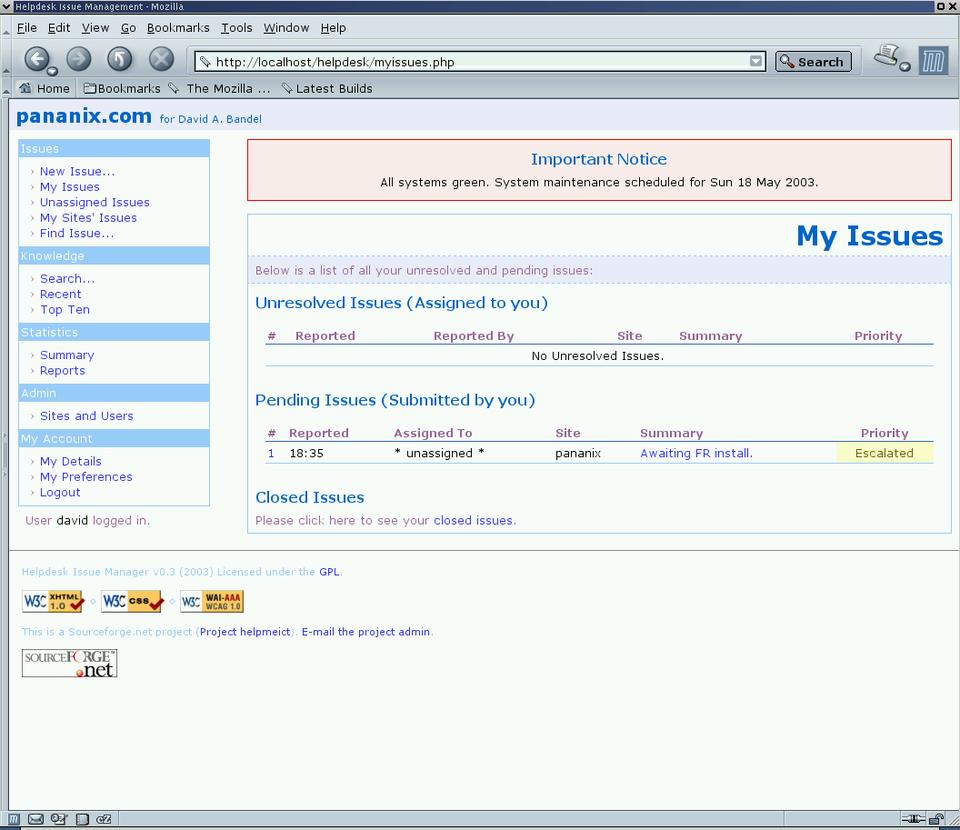Click the 'Unassigned Issues' sidebar link
This screenshot has width=960, height=830.
coord(94,202)
